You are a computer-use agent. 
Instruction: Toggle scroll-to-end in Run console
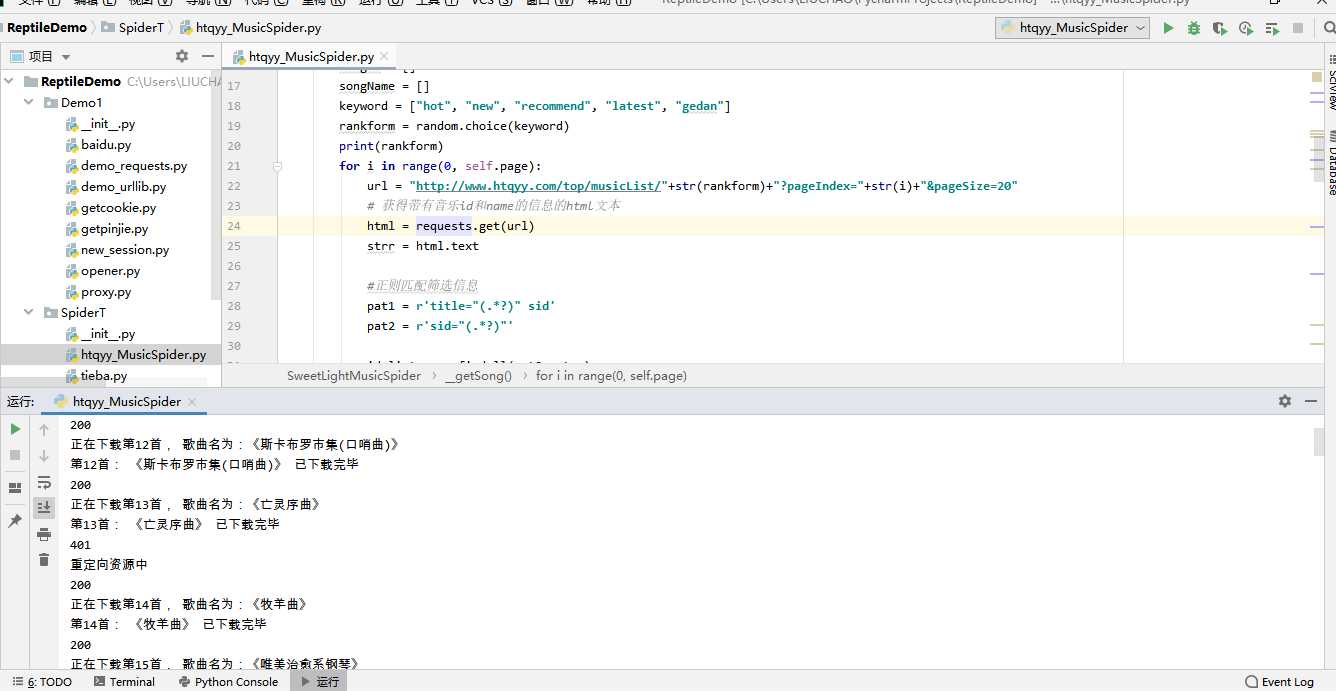pyautogui.click(x=44, y=508)
